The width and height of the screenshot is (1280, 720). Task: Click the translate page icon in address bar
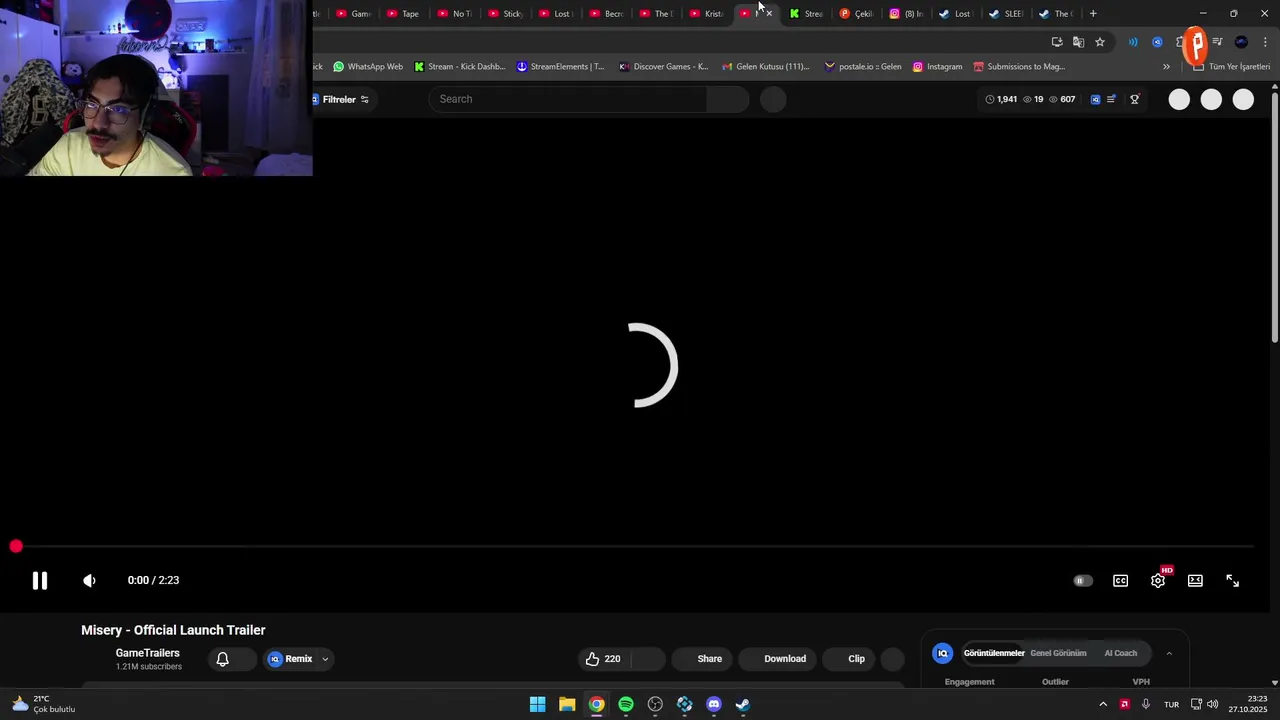click(x=1078, y=42)
